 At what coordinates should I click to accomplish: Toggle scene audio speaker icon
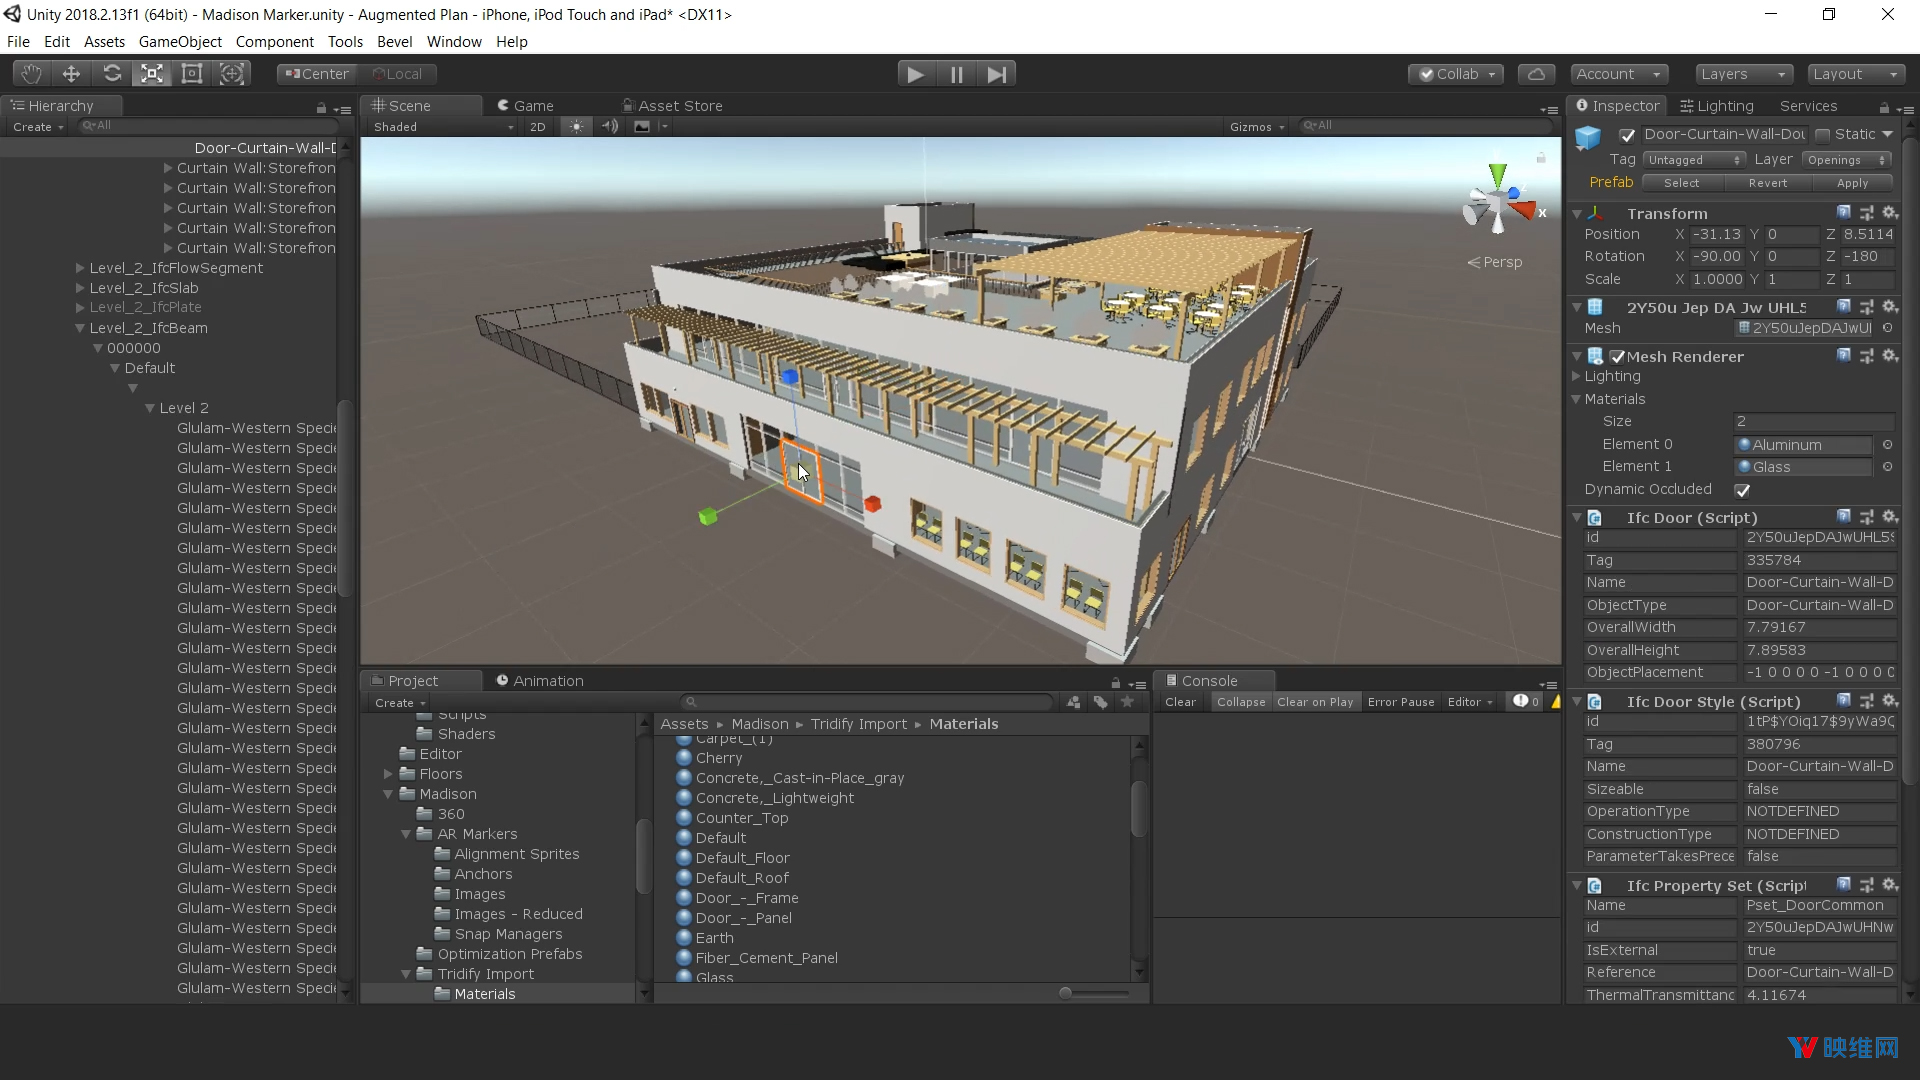609,127
